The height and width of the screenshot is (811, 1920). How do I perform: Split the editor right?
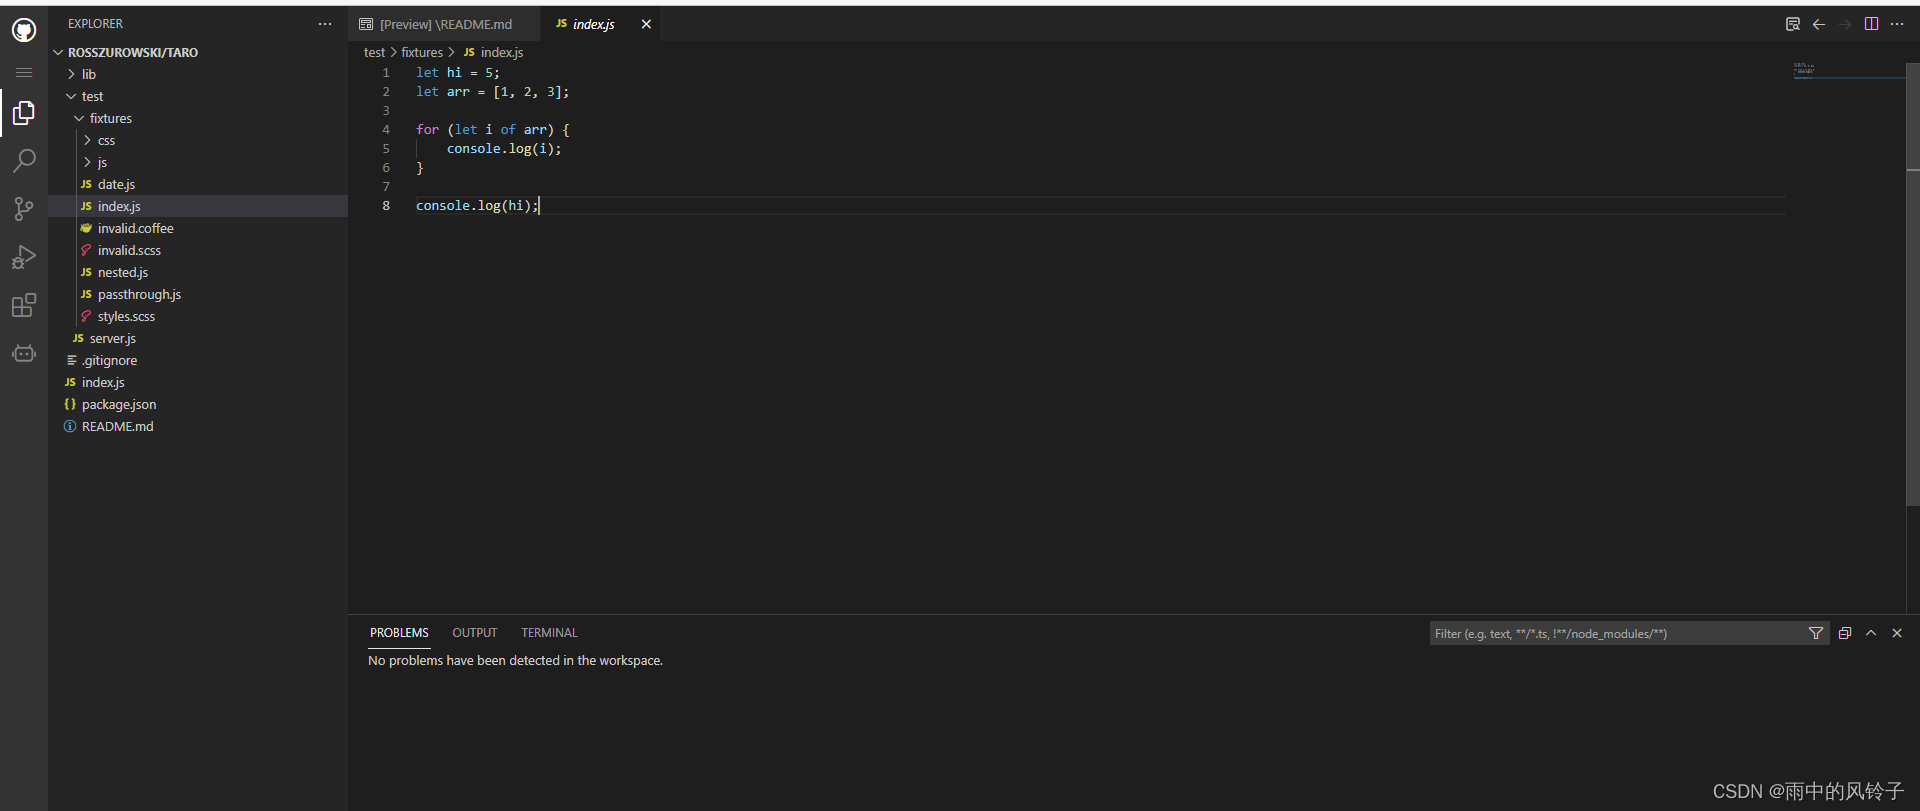[x=1871, y=24]
